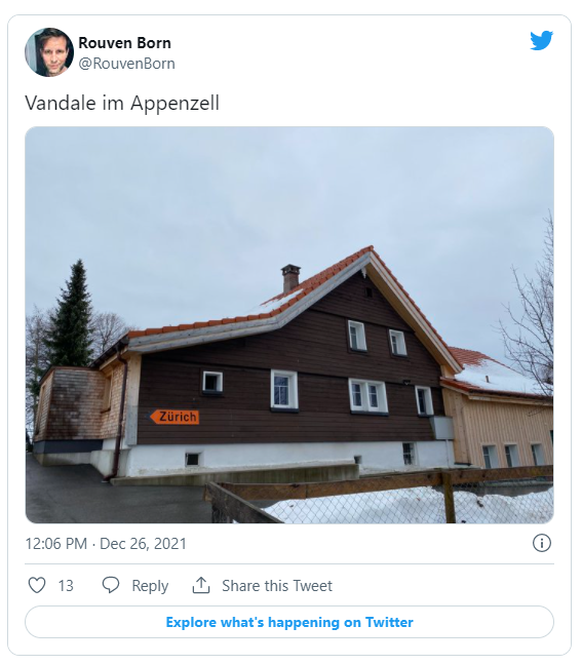582x665 pixels.
Task: Like the tweet with heart icon
Action: click(36, 585)
